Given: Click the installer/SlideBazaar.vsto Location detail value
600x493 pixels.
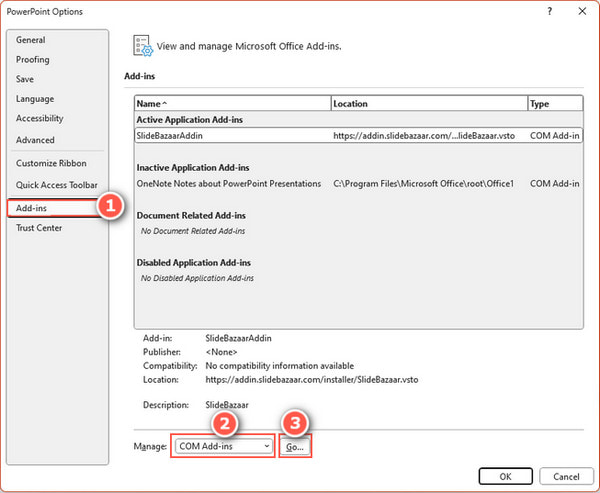Looking at the screenshot, I should click(312, 380).
